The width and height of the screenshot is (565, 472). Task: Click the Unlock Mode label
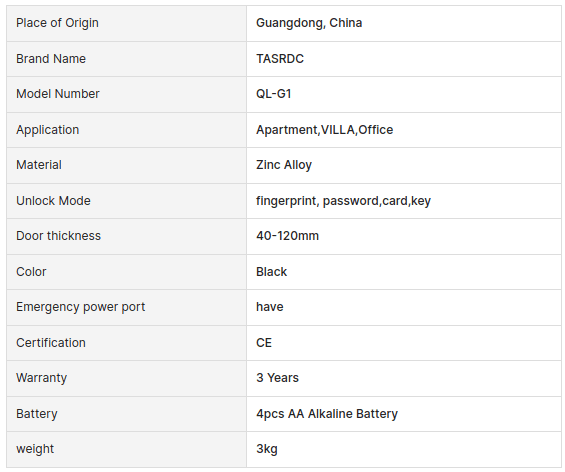point(53,201)
